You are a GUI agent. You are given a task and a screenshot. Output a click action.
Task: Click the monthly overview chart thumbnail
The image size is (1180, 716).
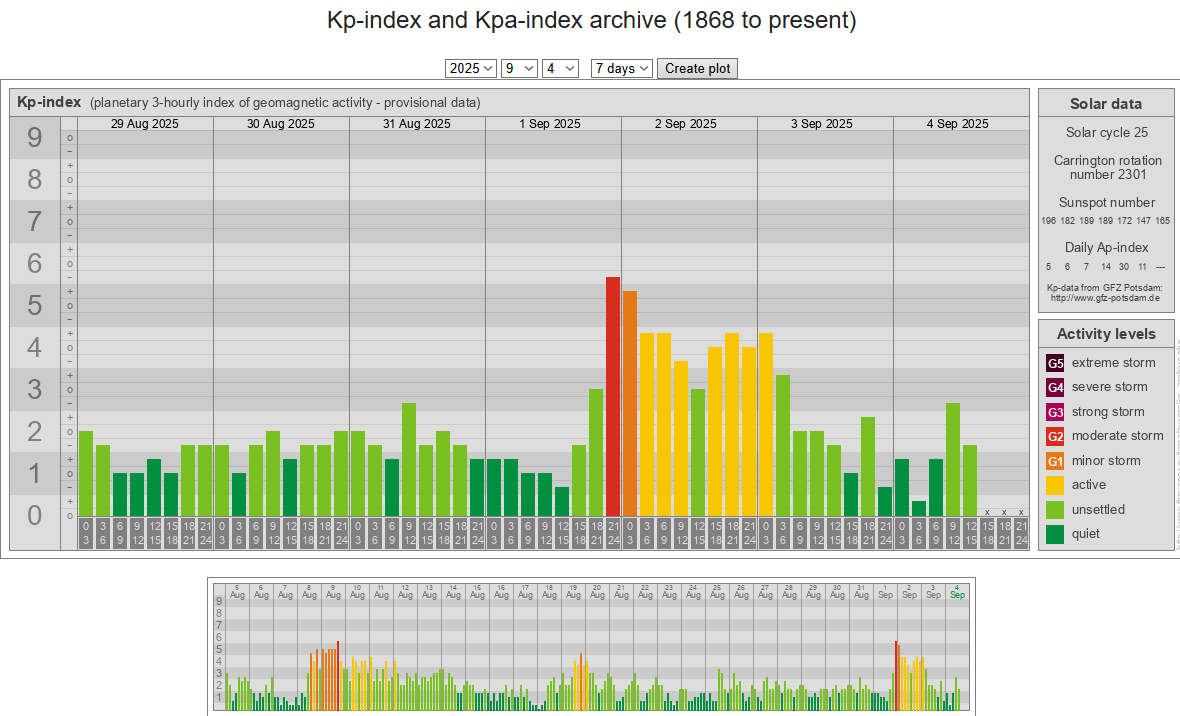pyautogui.click(x=591, y=646)
